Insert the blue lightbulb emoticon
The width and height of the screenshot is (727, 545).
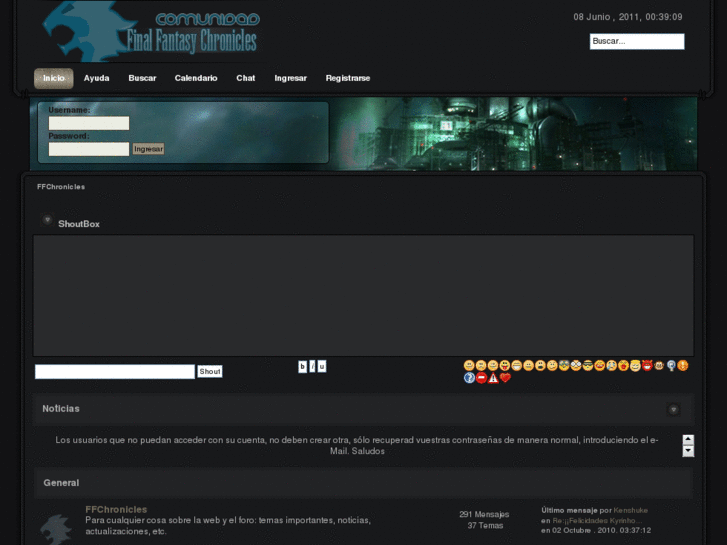[x=671, y=365]
